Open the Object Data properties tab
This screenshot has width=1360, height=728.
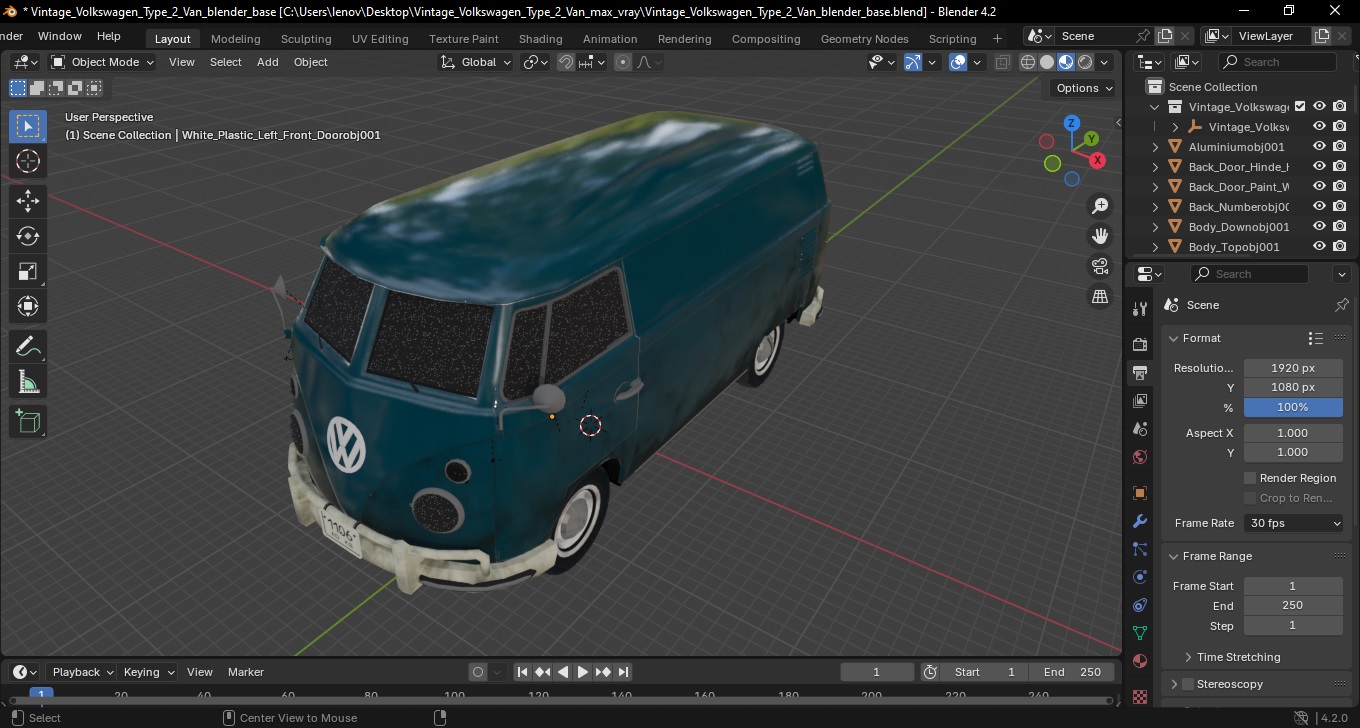click(x=1140, y=633)
